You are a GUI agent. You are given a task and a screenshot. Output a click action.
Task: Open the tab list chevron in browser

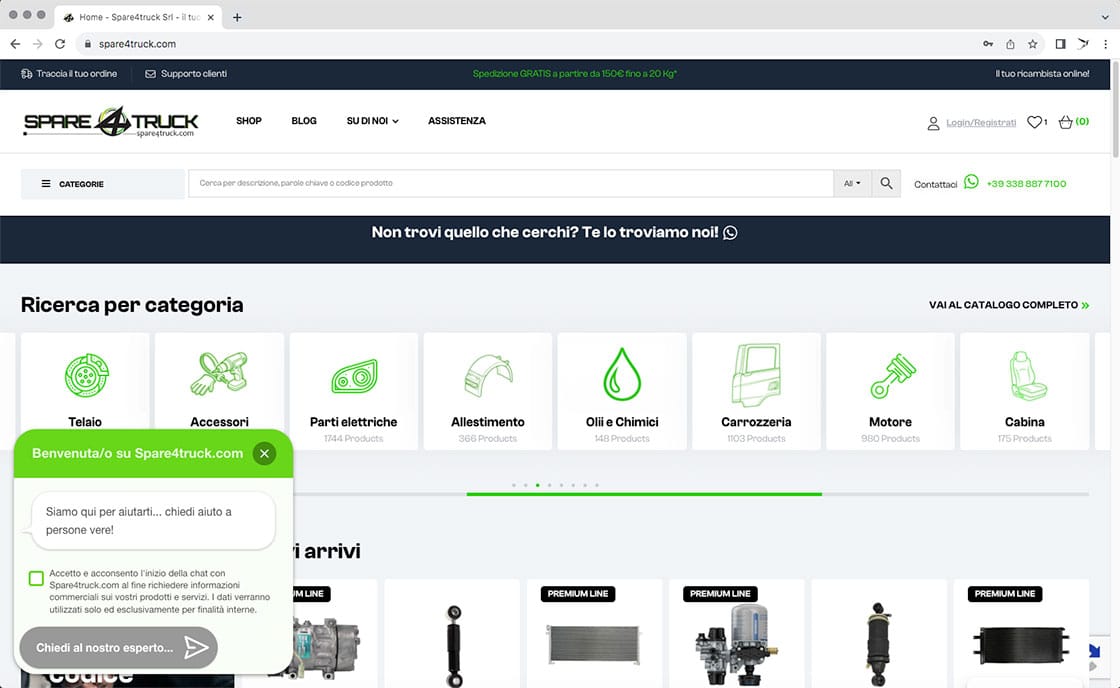click(x=1104, y=17)
